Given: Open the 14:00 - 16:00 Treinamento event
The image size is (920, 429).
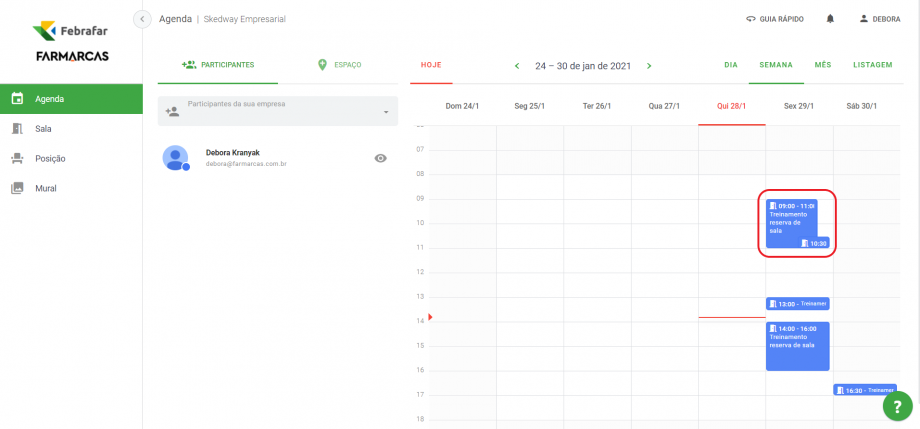Looking at the screenshot, I should (x=797, y=345).
